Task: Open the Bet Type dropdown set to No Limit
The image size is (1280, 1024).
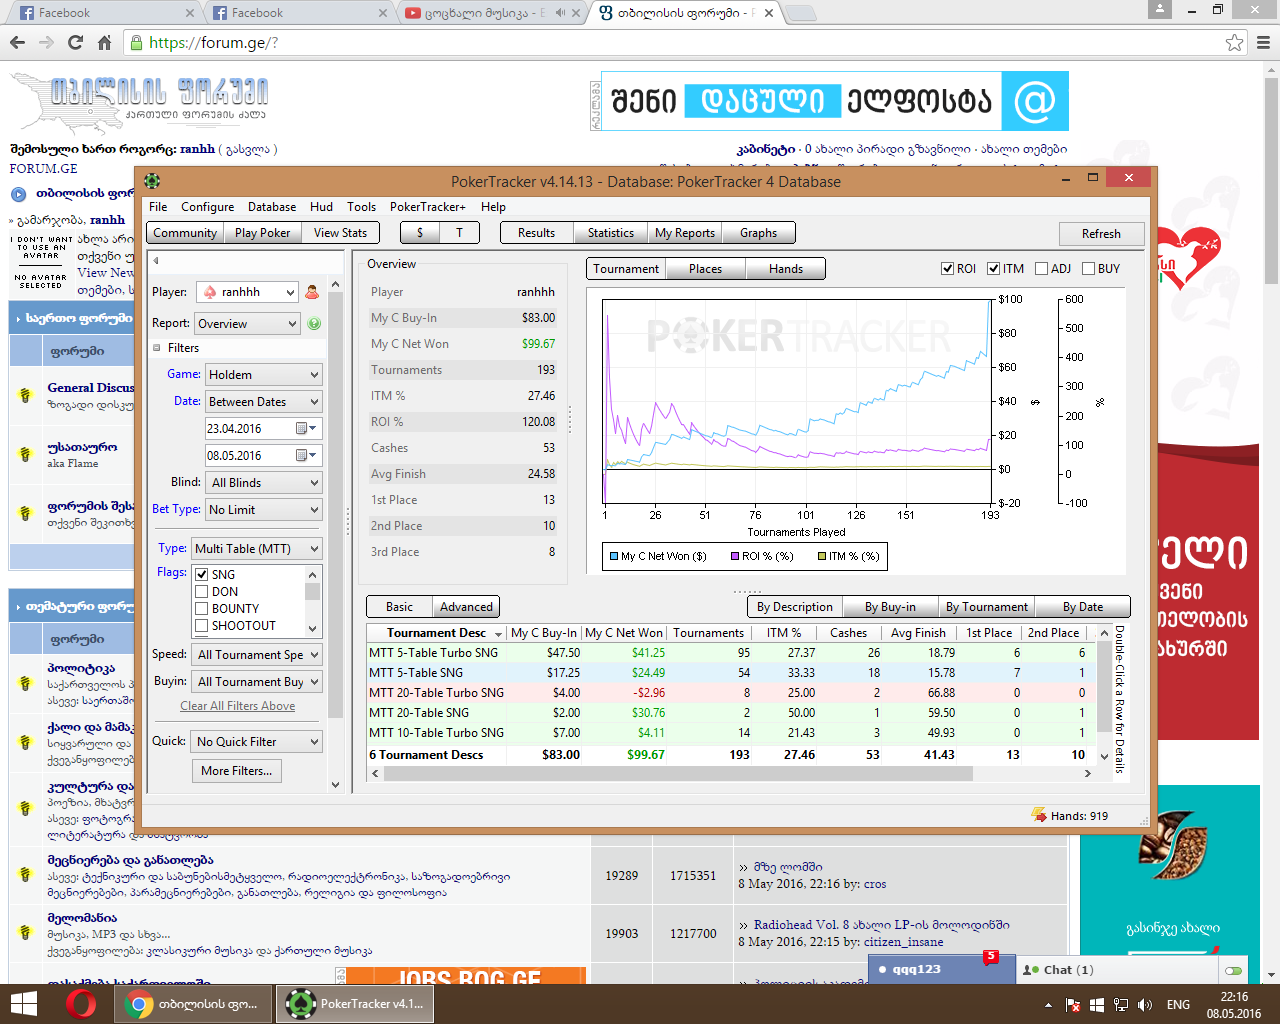Action: (x=264, y=510)
